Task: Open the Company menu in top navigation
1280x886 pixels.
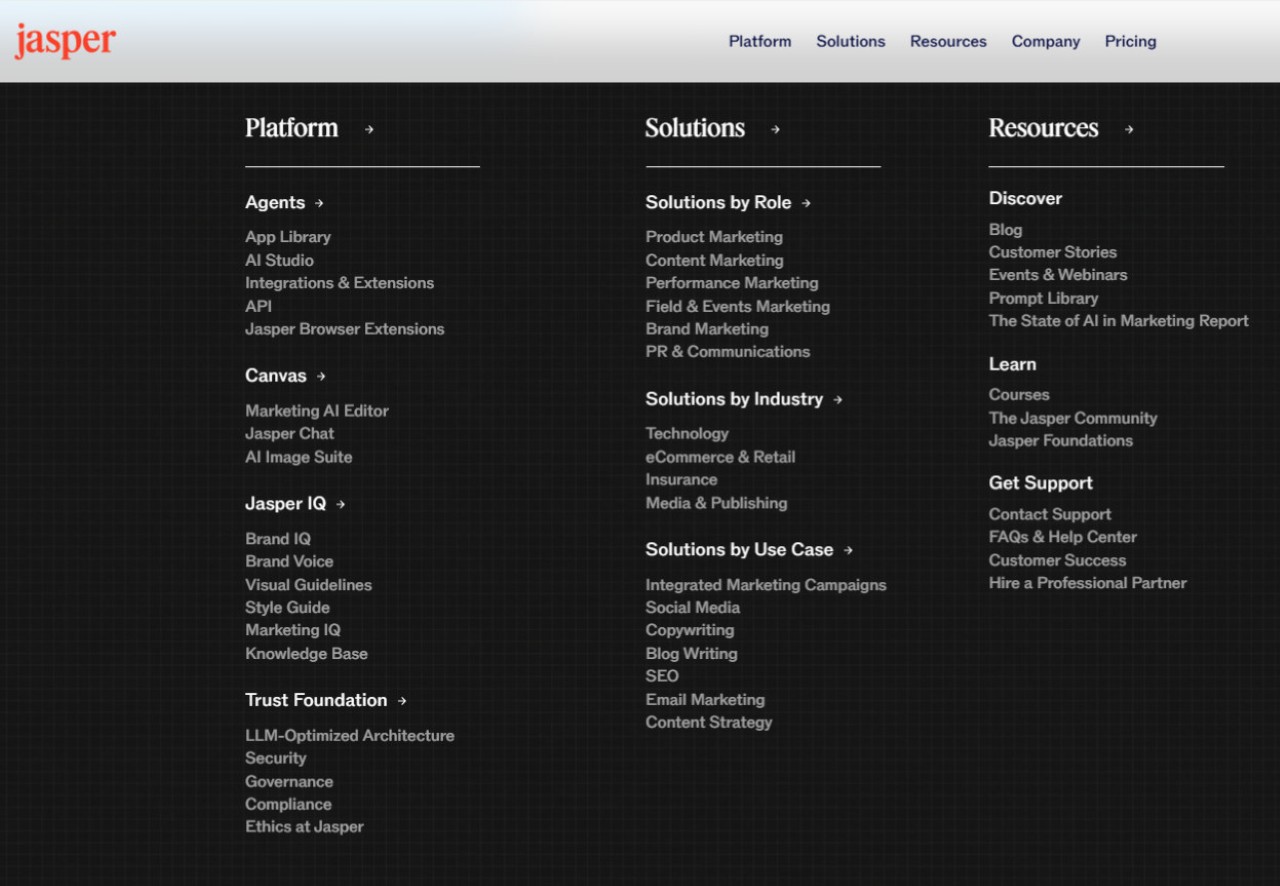Action: (1045, 41)
